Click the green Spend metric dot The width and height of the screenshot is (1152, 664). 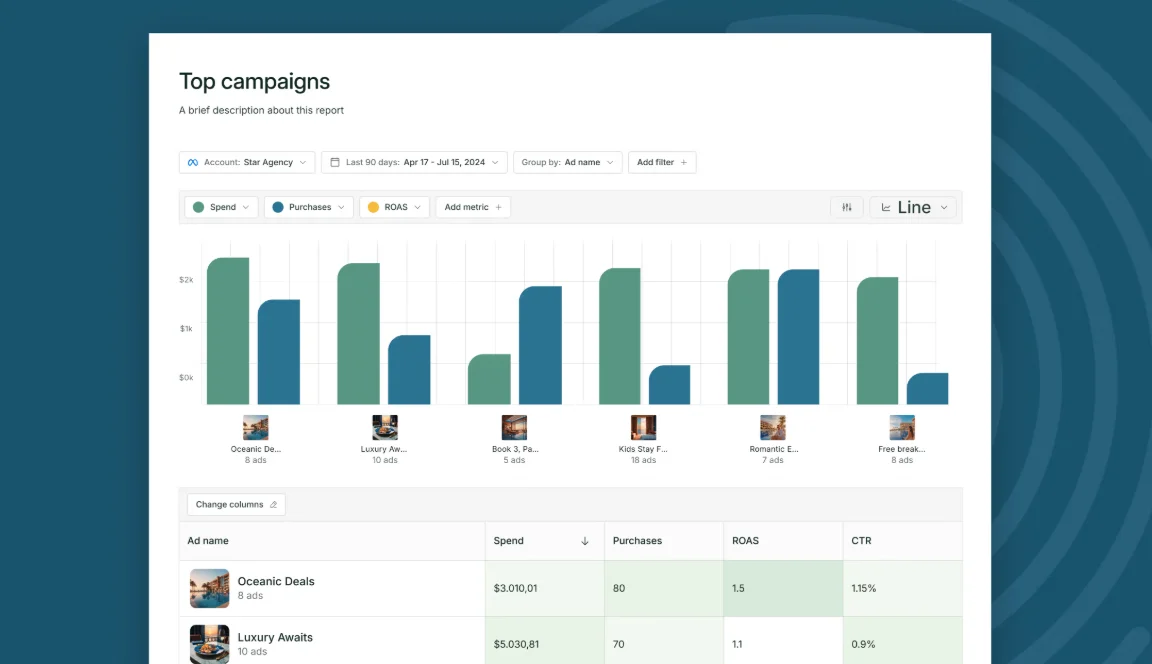pyautogui.click(x=199, y=206)
